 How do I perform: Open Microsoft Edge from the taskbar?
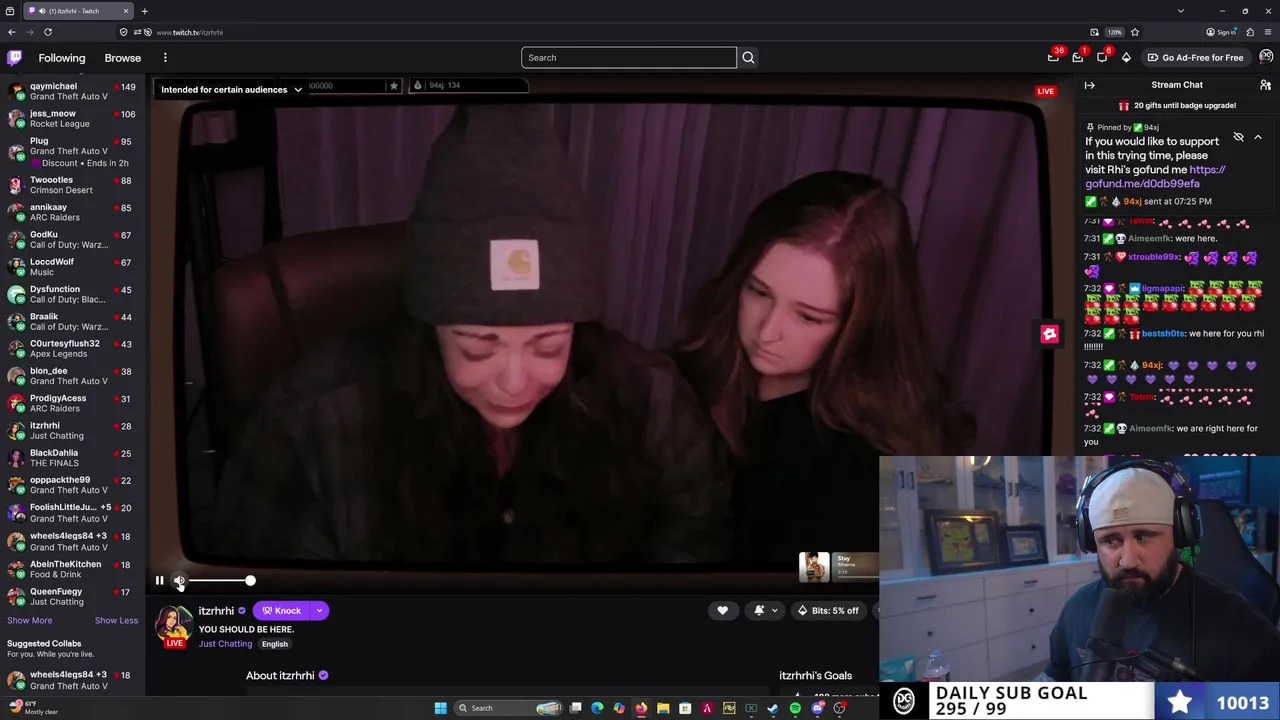[x=597, y=708]
